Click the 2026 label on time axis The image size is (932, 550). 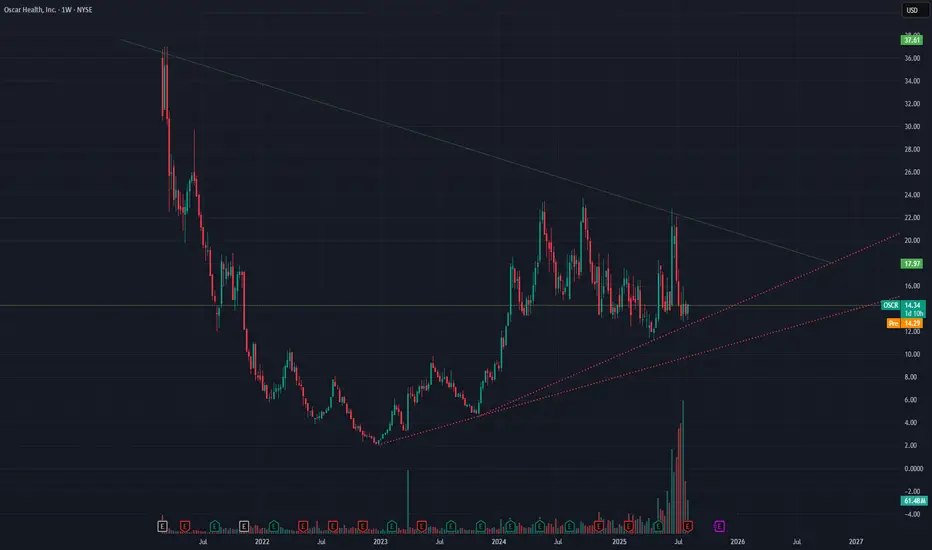click(738, 542)
